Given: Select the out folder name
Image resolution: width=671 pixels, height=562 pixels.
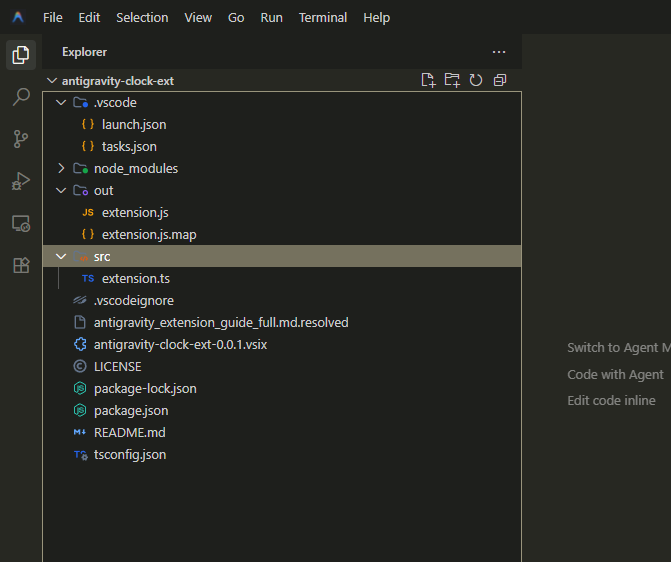Looking at the screenshot, I should [104, 190].
